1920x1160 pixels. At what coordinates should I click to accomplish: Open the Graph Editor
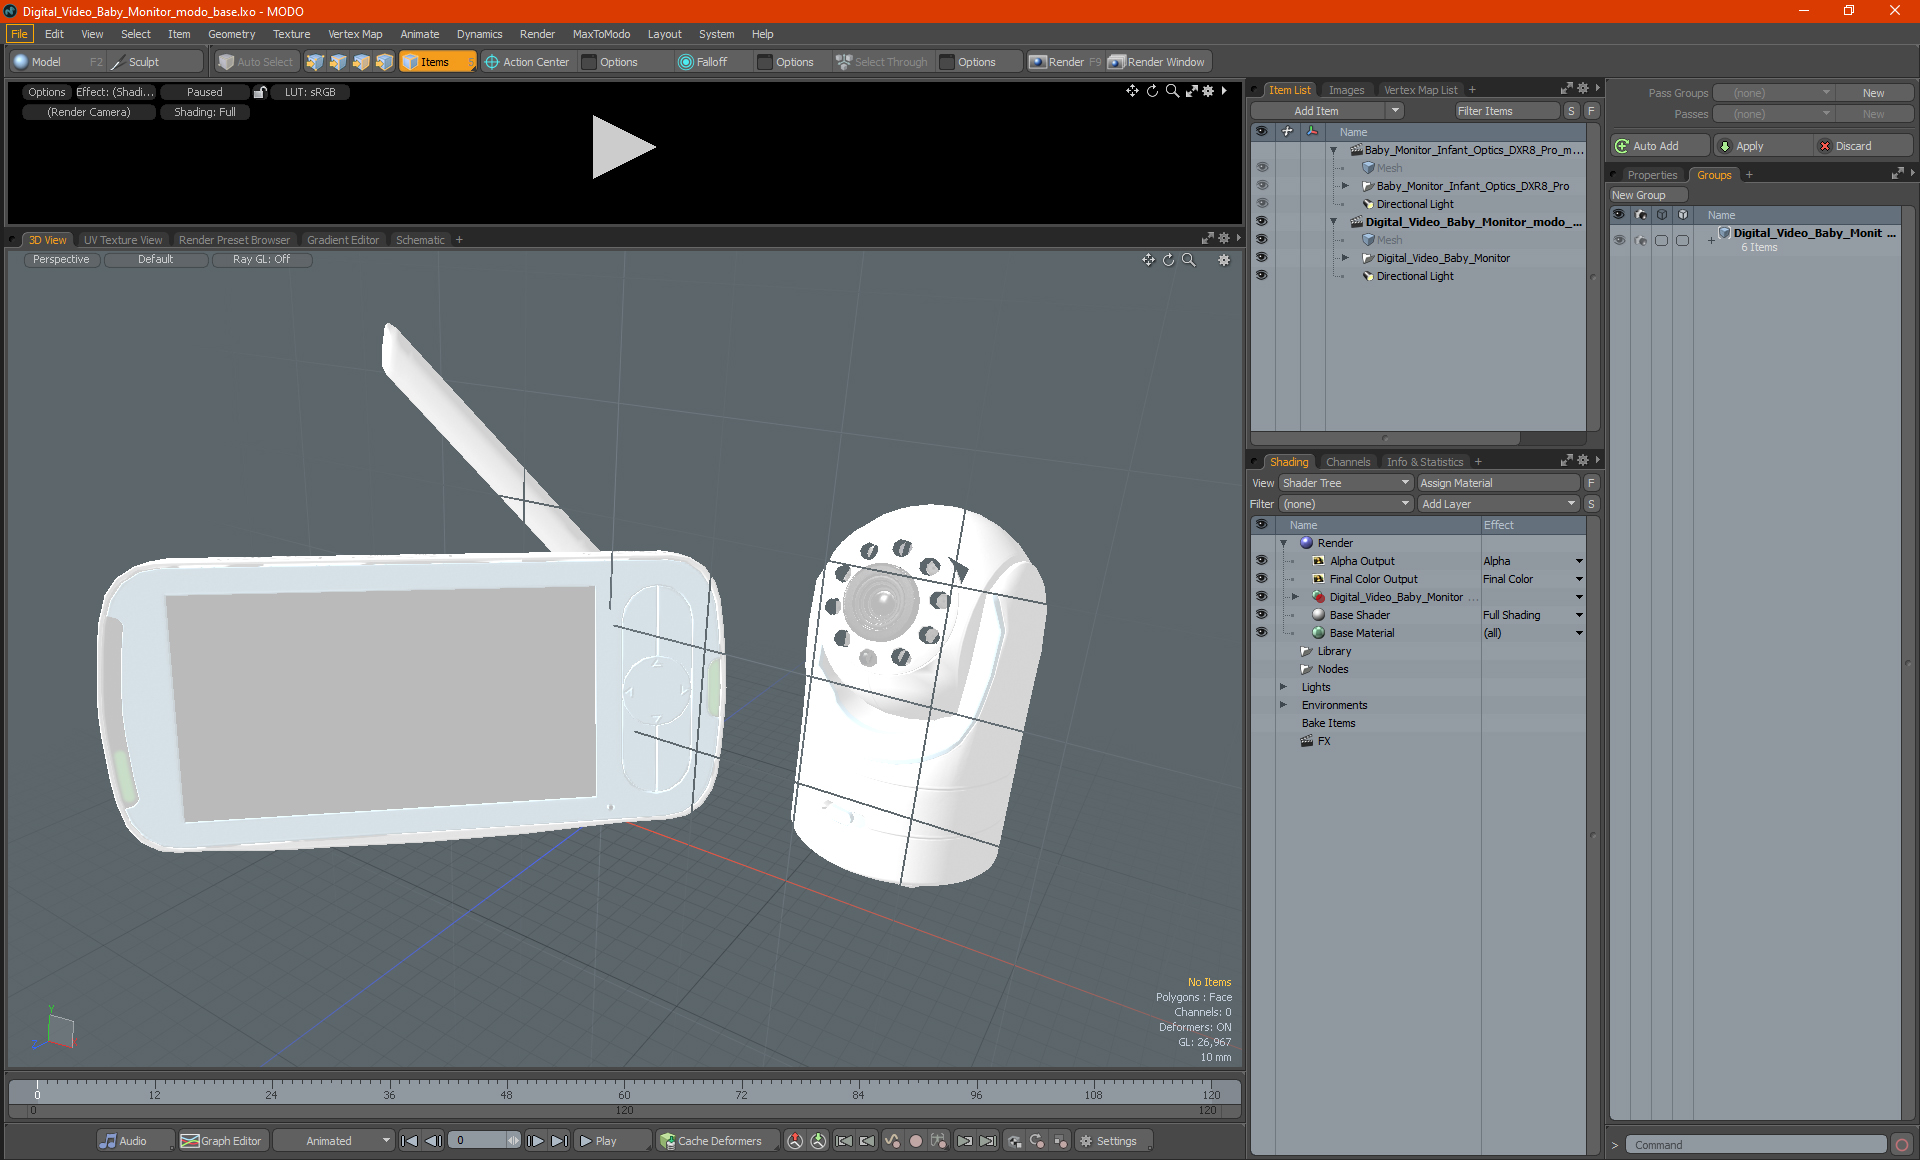[x=222, y=1141]
